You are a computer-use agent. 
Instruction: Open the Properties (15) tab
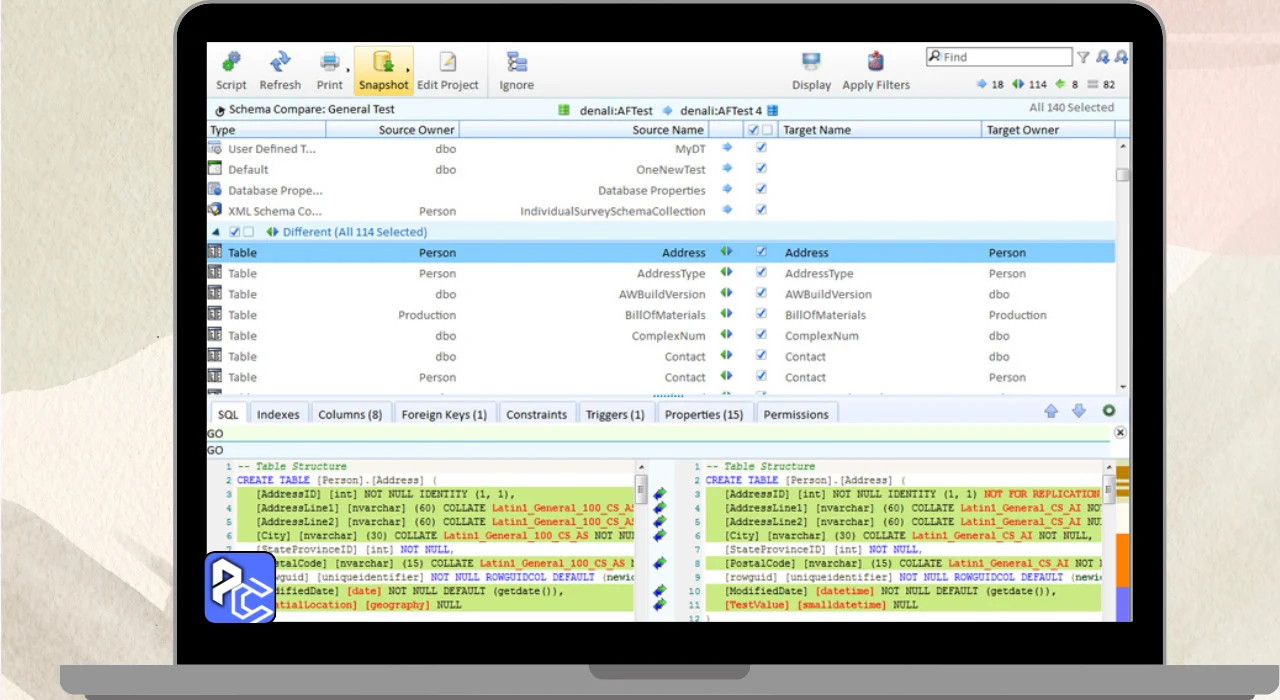pos(703,414)
